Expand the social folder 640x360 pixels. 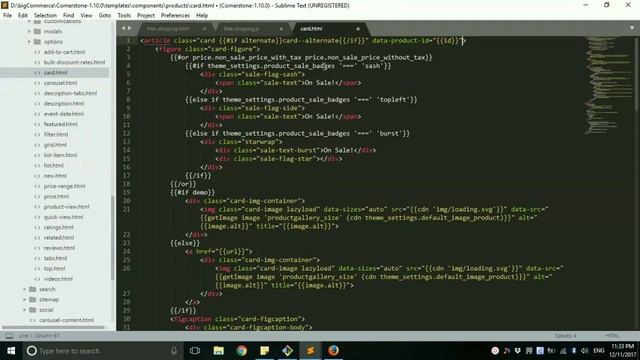tap(24, 310)
